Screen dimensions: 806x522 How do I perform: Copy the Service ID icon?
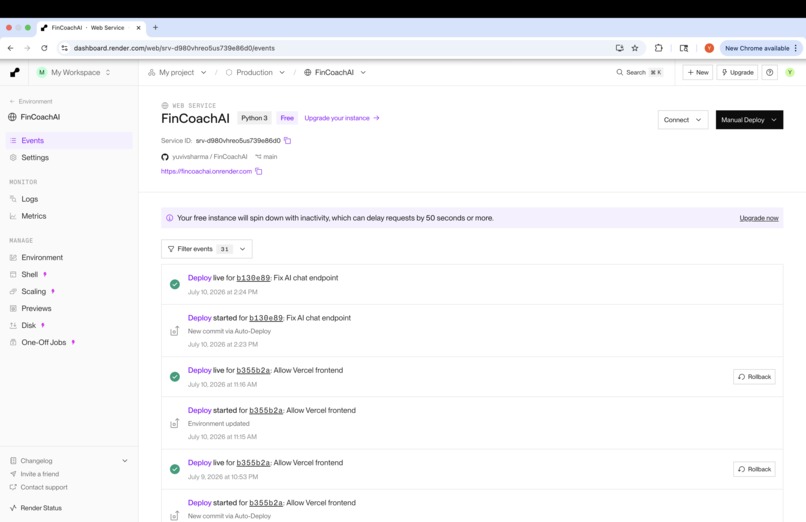pyautogui.click(x=287, y=140)
